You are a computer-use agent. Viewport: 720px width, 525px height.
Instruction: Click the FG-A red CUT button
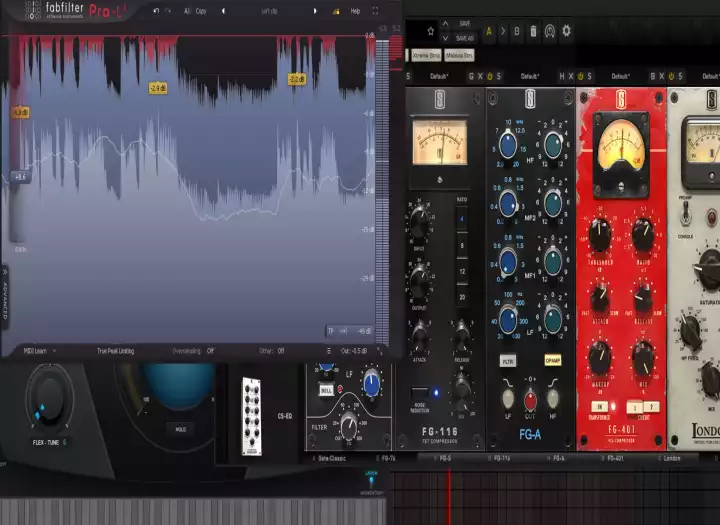point(530,400)
